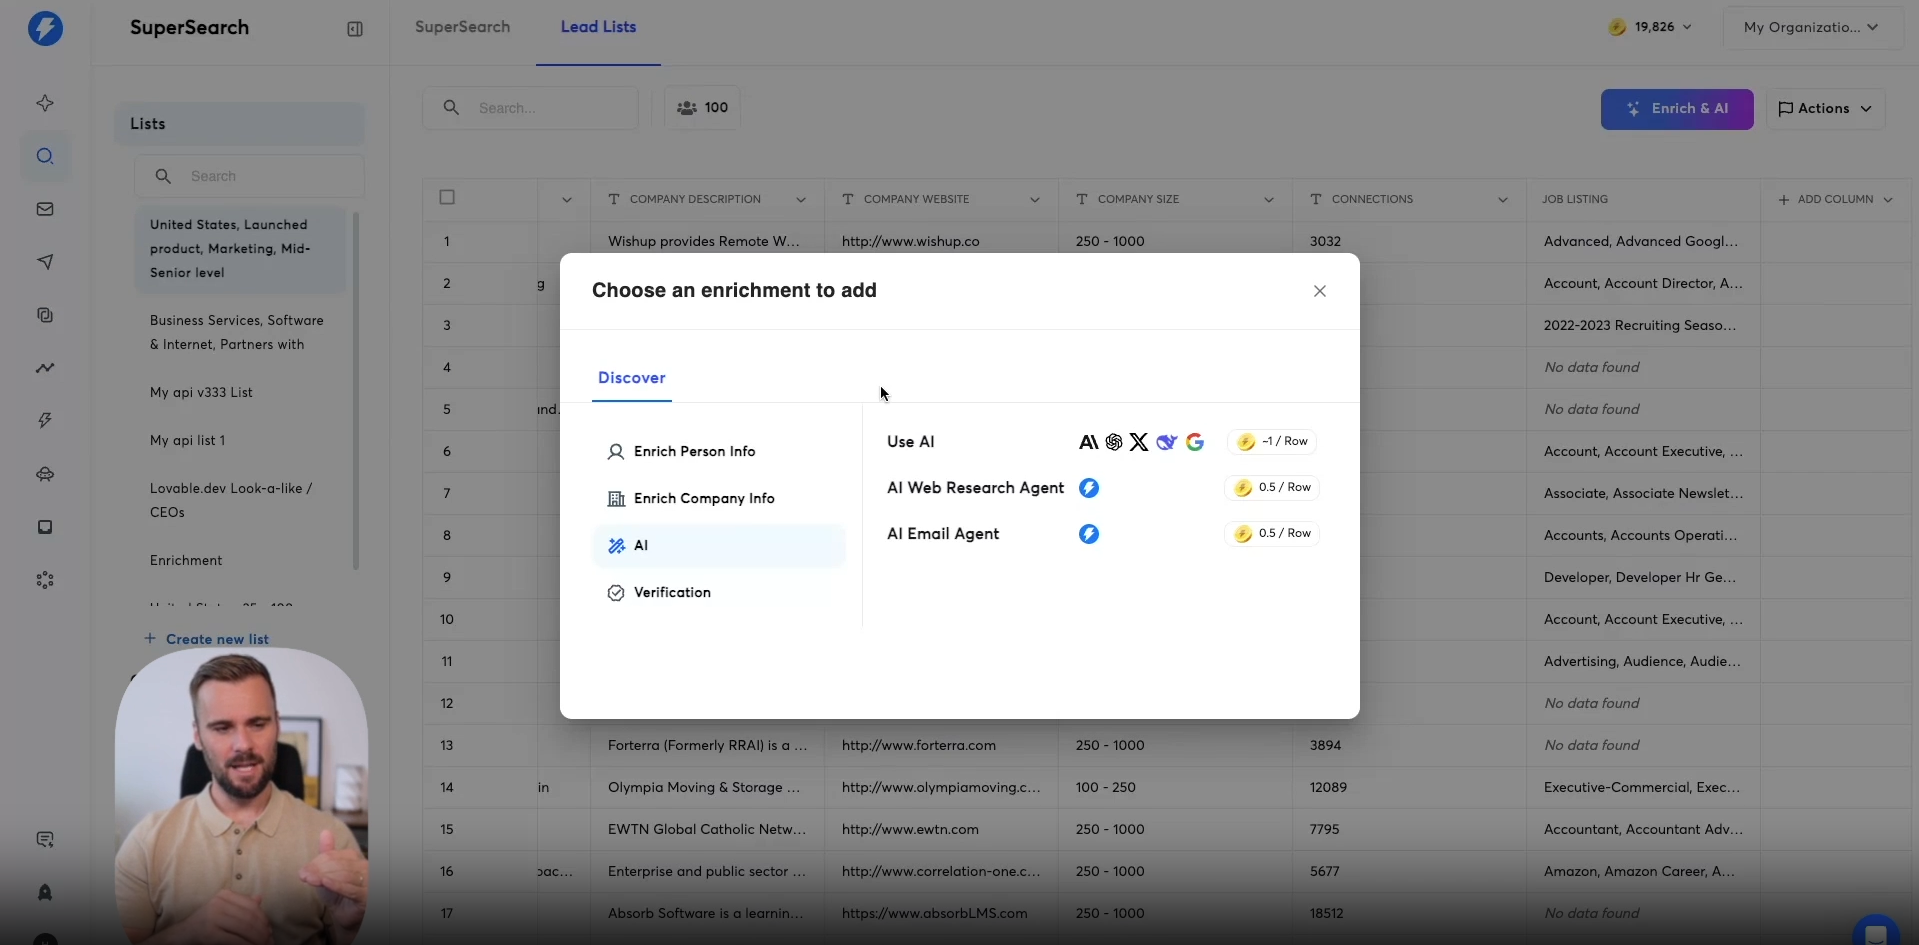The height and width of the screenshot is (945, 1919).
Task: Click the Lists panel header
Action: point(239,124)
